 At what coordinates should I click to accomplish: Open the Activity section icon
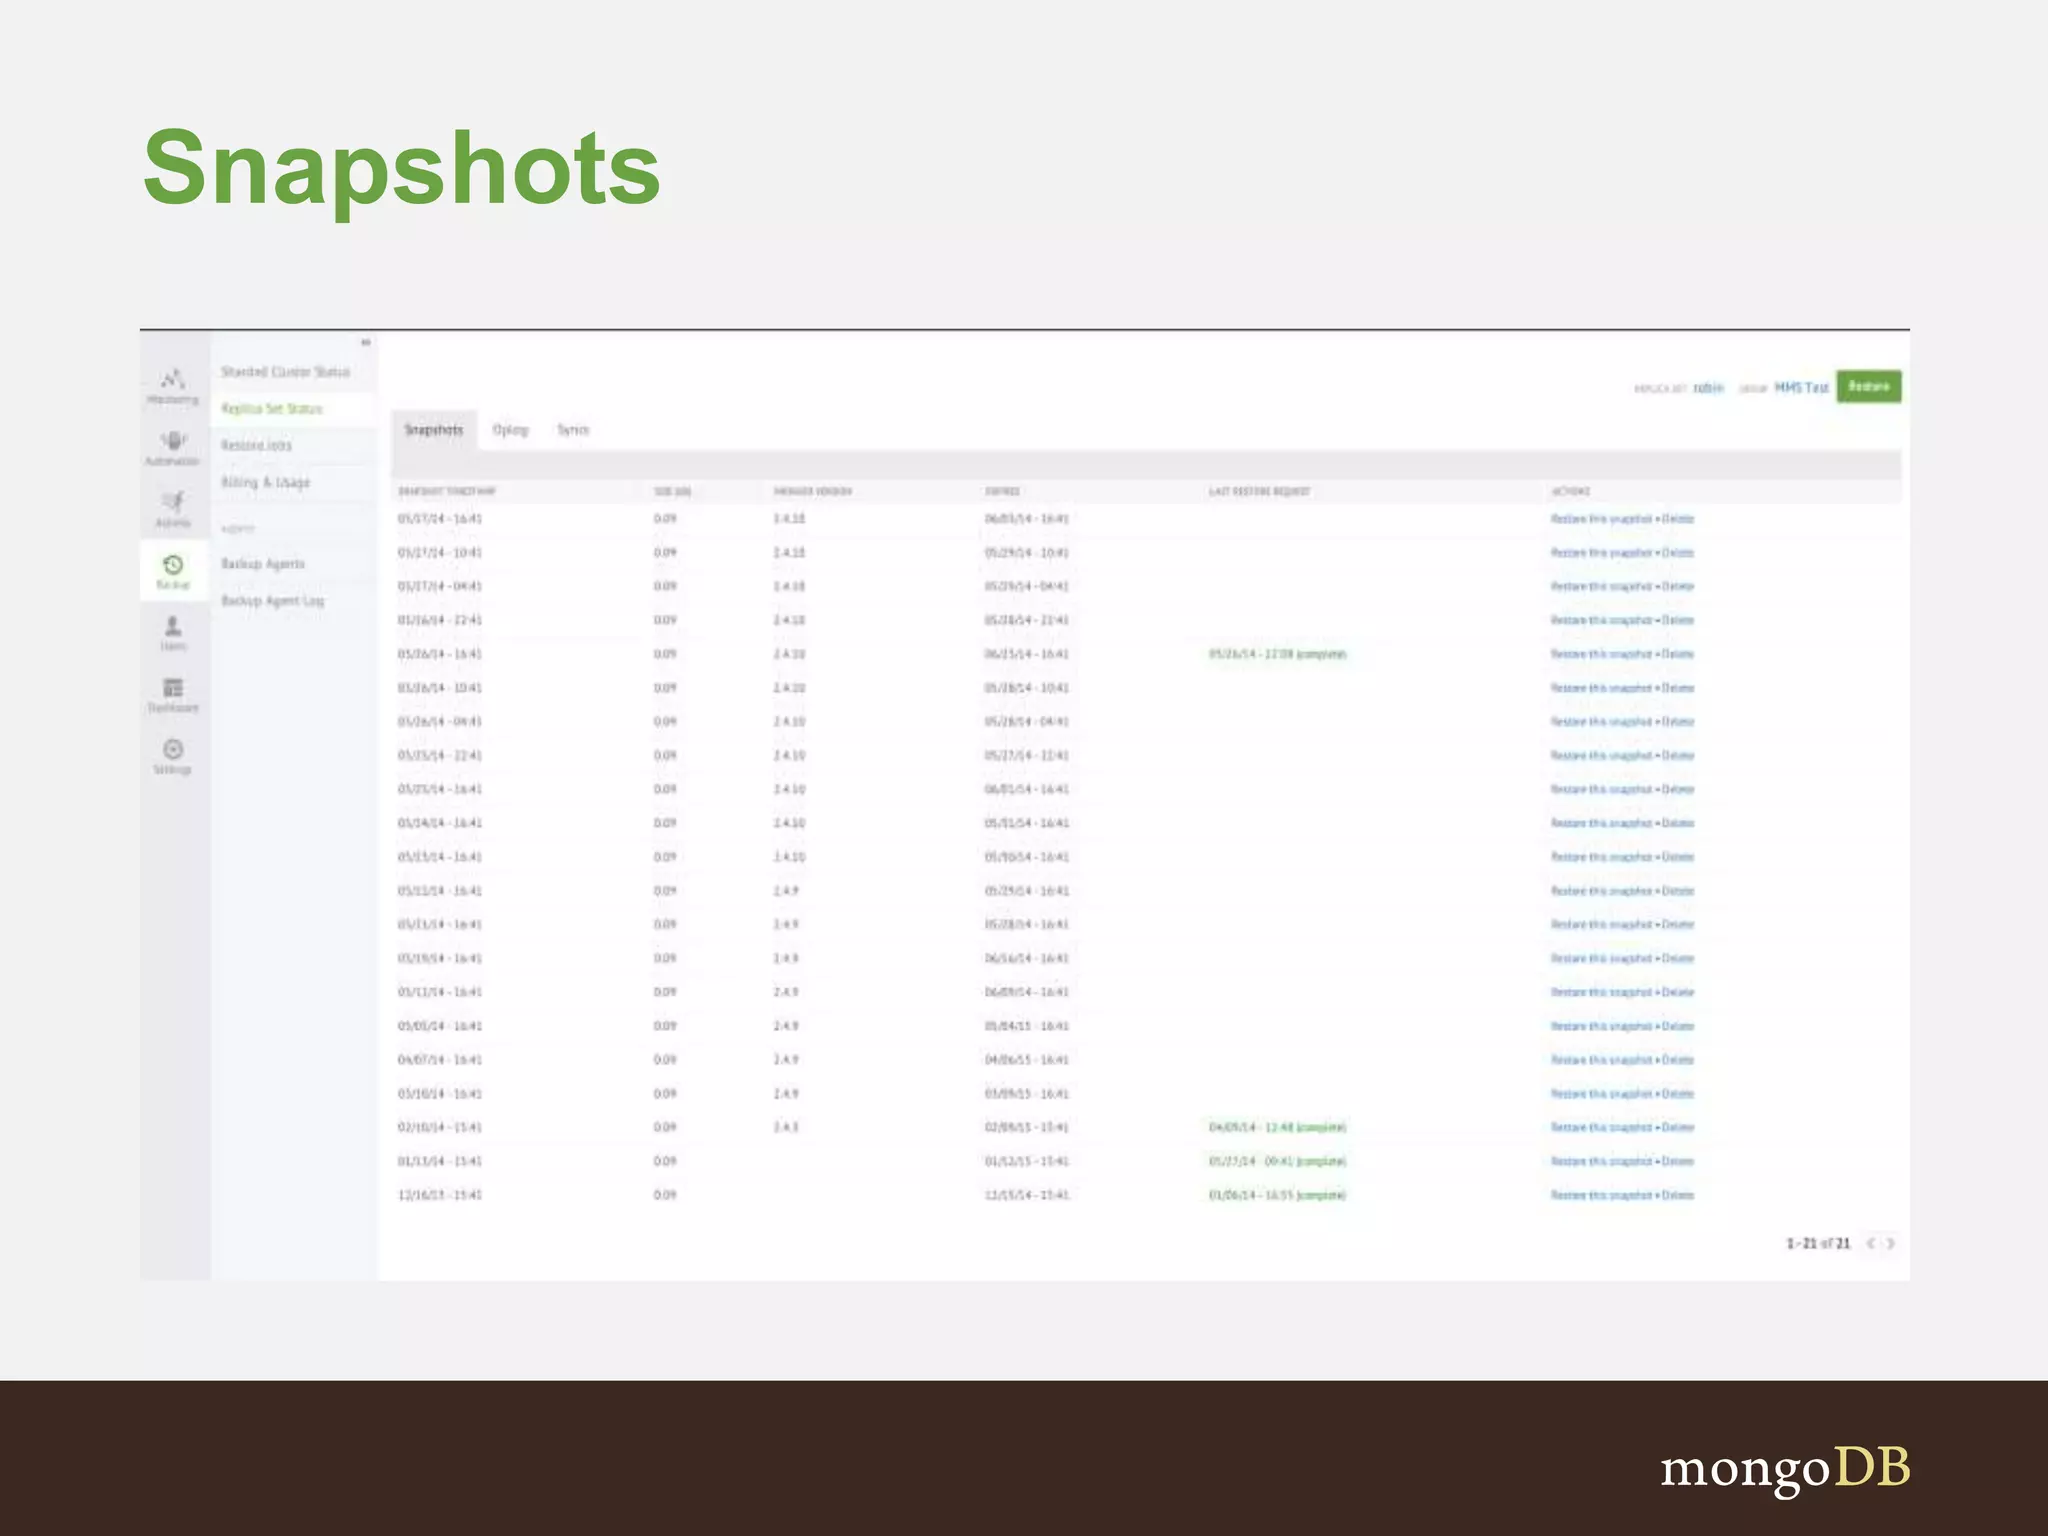tap(173, 501)
